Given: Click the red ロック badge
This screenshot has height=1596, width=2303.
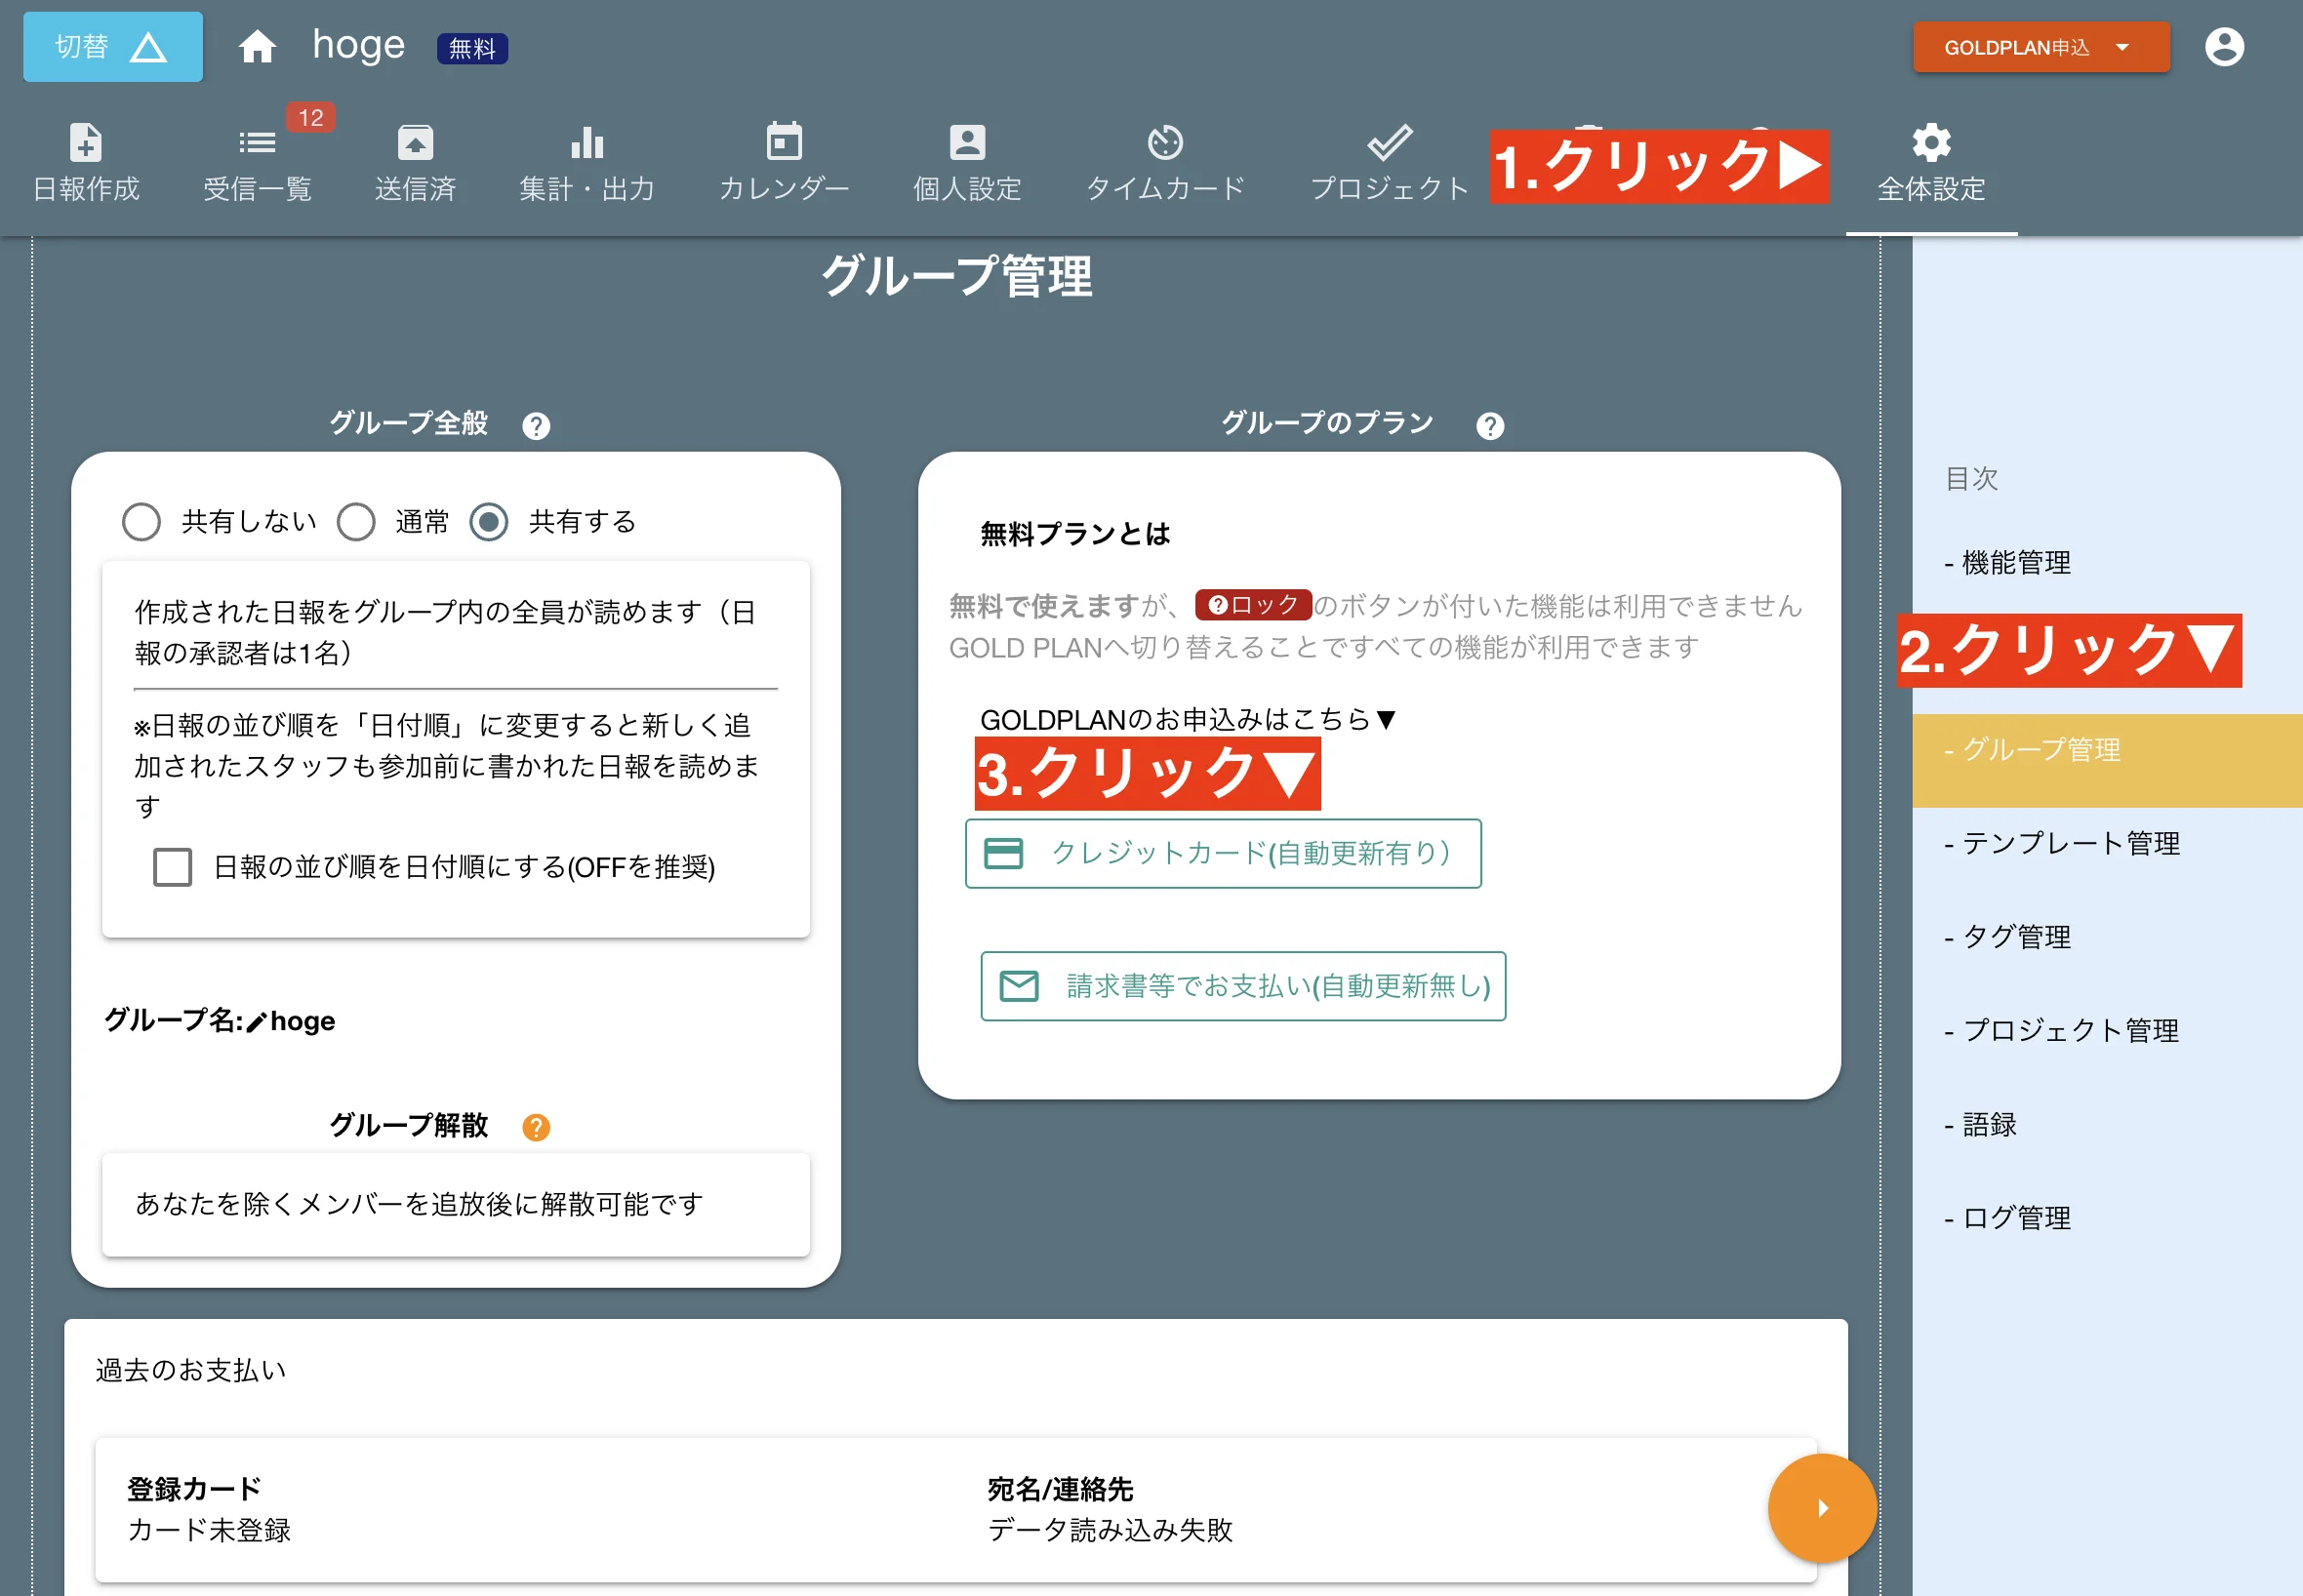Looking at the screenshot, I should (1253, 605).
